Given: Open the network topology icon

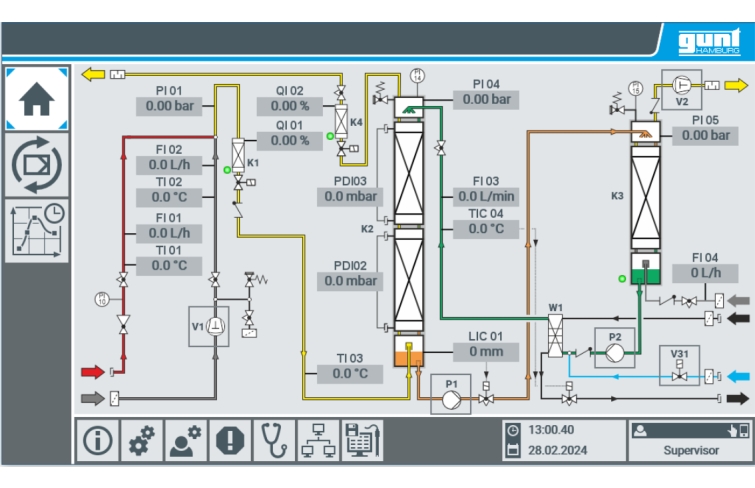Looking at the screenshot, I should click(317, 440).
